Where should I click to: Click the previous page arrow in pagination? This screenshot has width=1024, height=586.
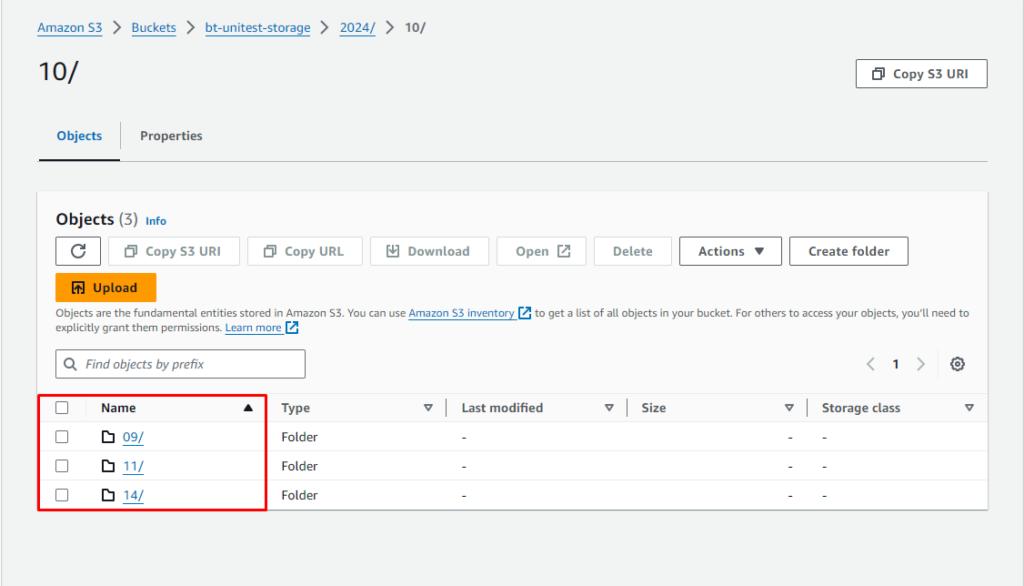point(870,364)
